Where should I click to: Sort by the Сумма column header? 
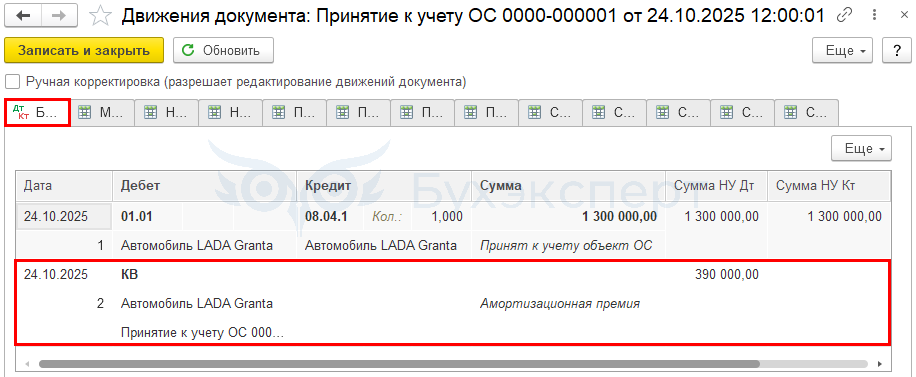point(568,186)
